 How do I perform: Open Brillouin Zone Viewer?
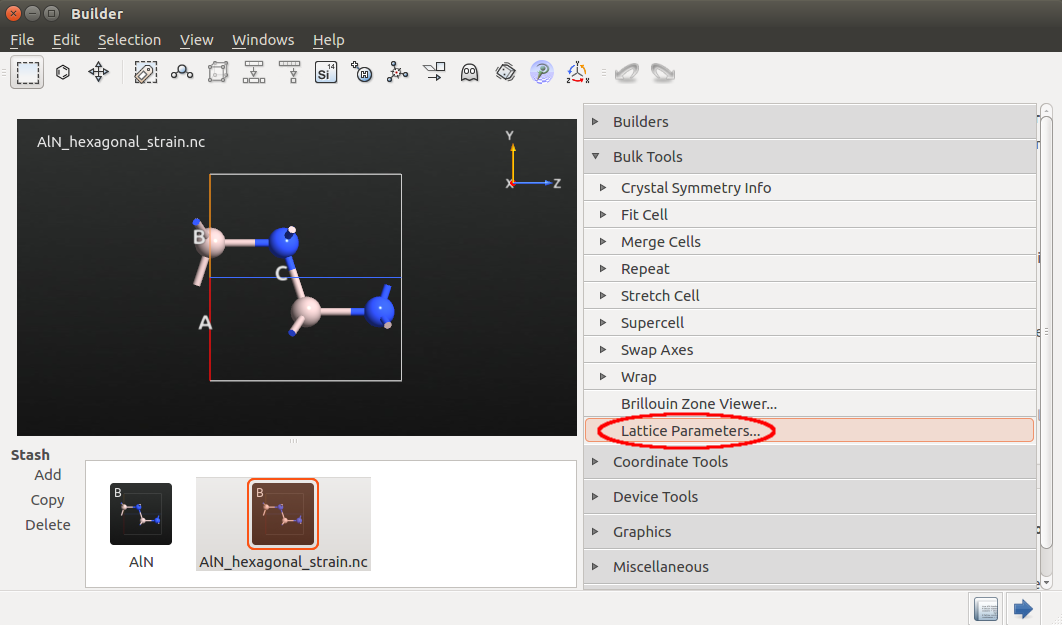(810, 404)
